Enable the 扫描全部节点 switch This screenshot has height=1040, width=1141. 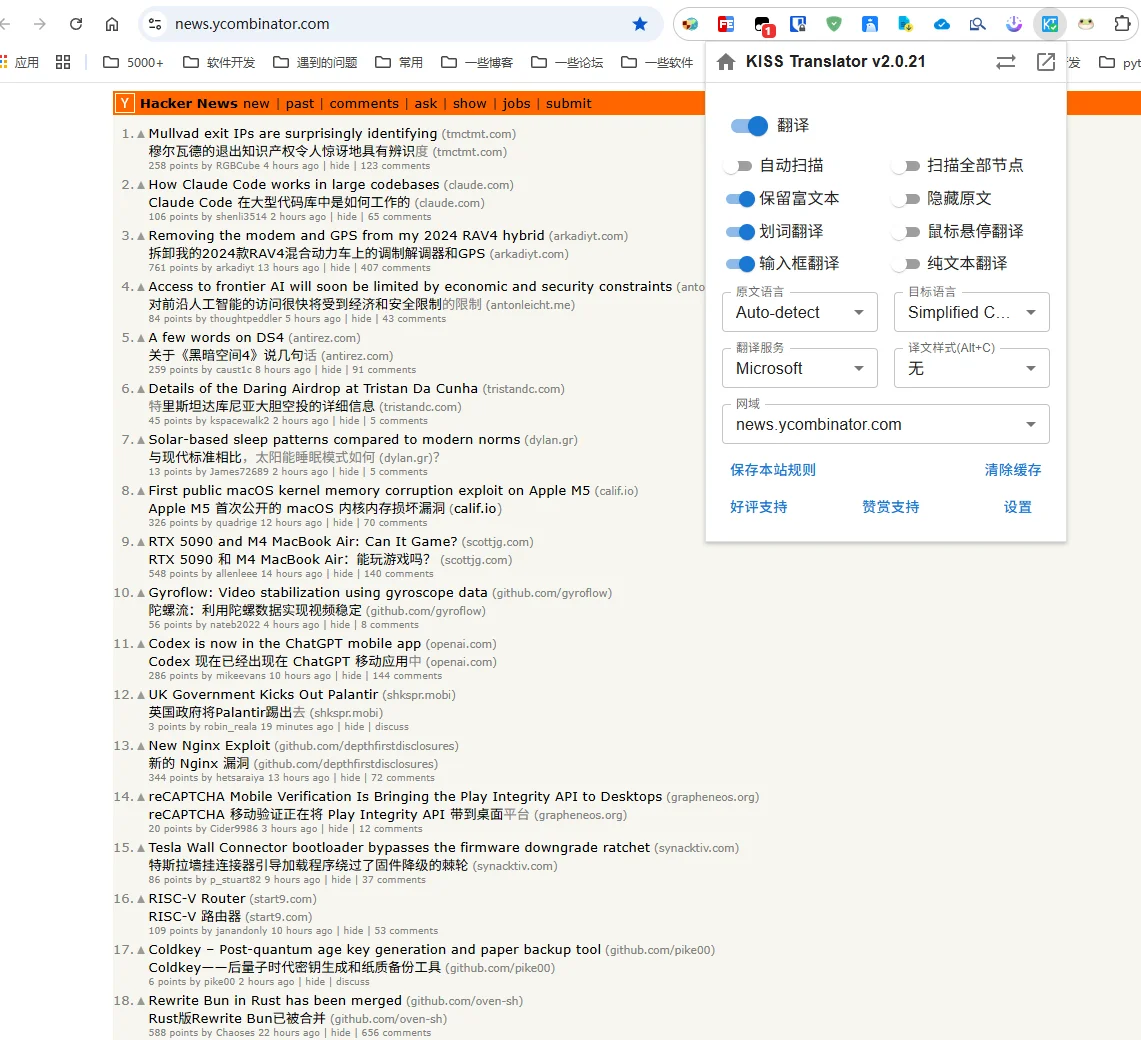pyautogui.click(x=907, y=166)
